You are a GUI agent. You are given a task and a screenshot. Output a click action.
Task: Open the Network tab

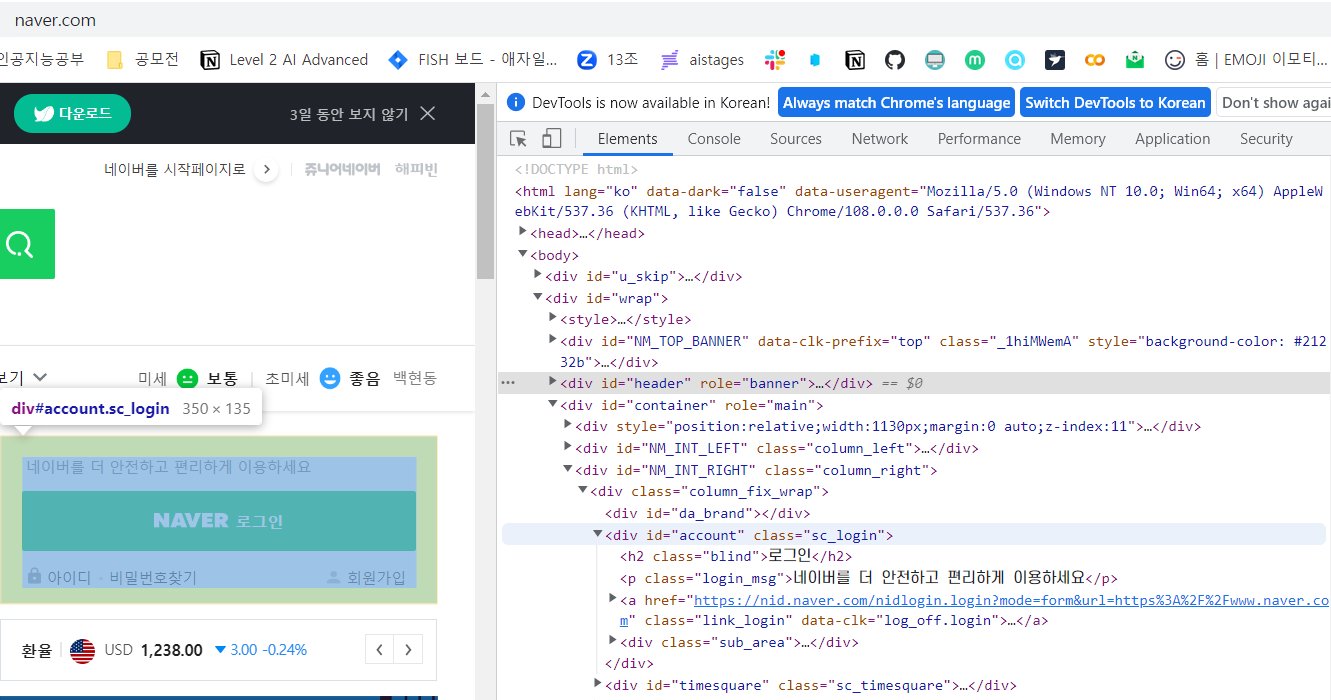[x=880, y=139]
